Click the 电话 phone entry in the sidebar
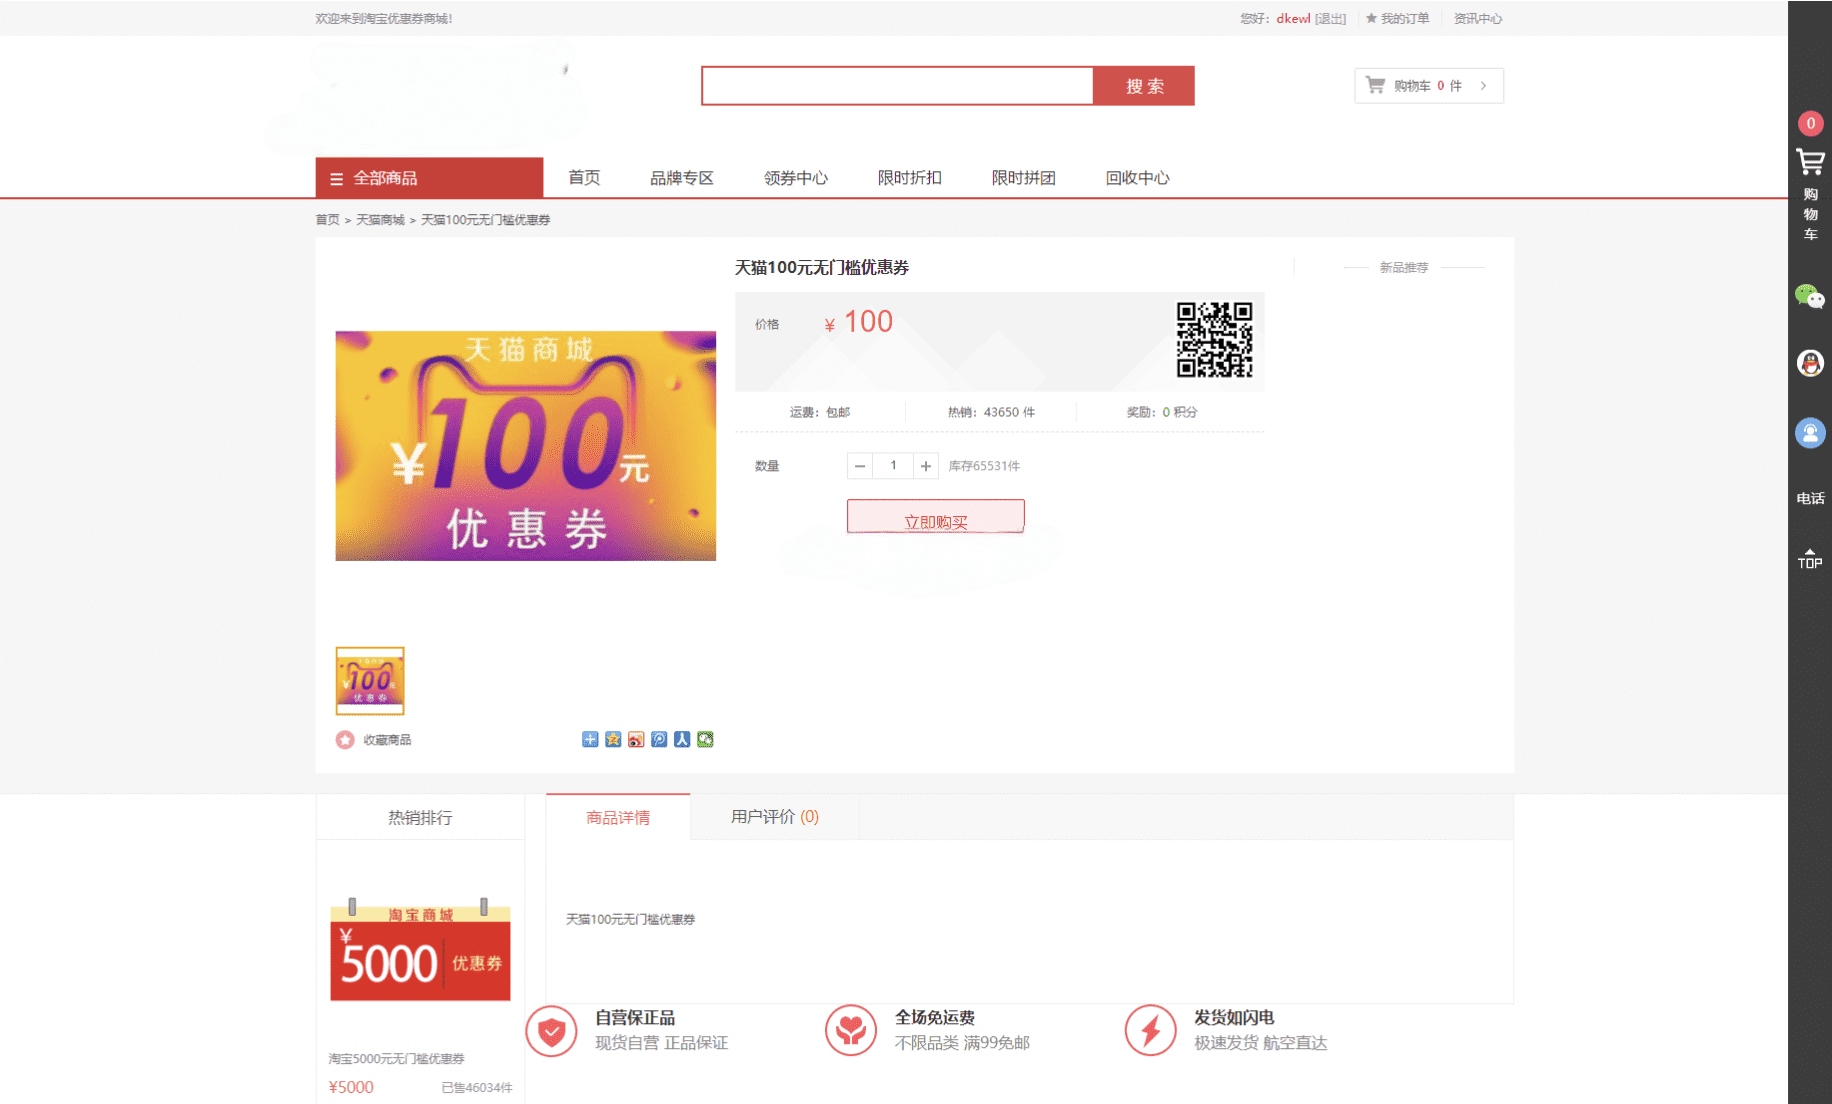Screen dimensions: 1832x1104 pos(1810,498)
